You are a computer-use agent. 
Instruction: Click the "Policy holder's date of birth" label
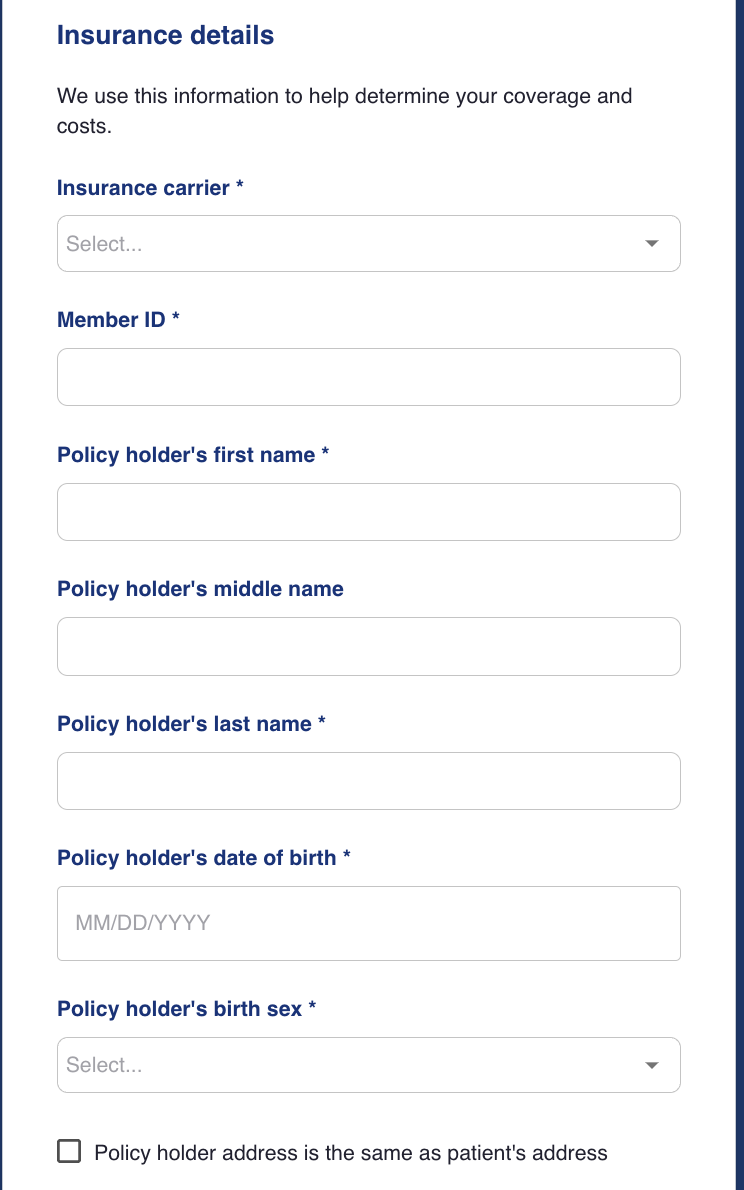coord(197,858)
